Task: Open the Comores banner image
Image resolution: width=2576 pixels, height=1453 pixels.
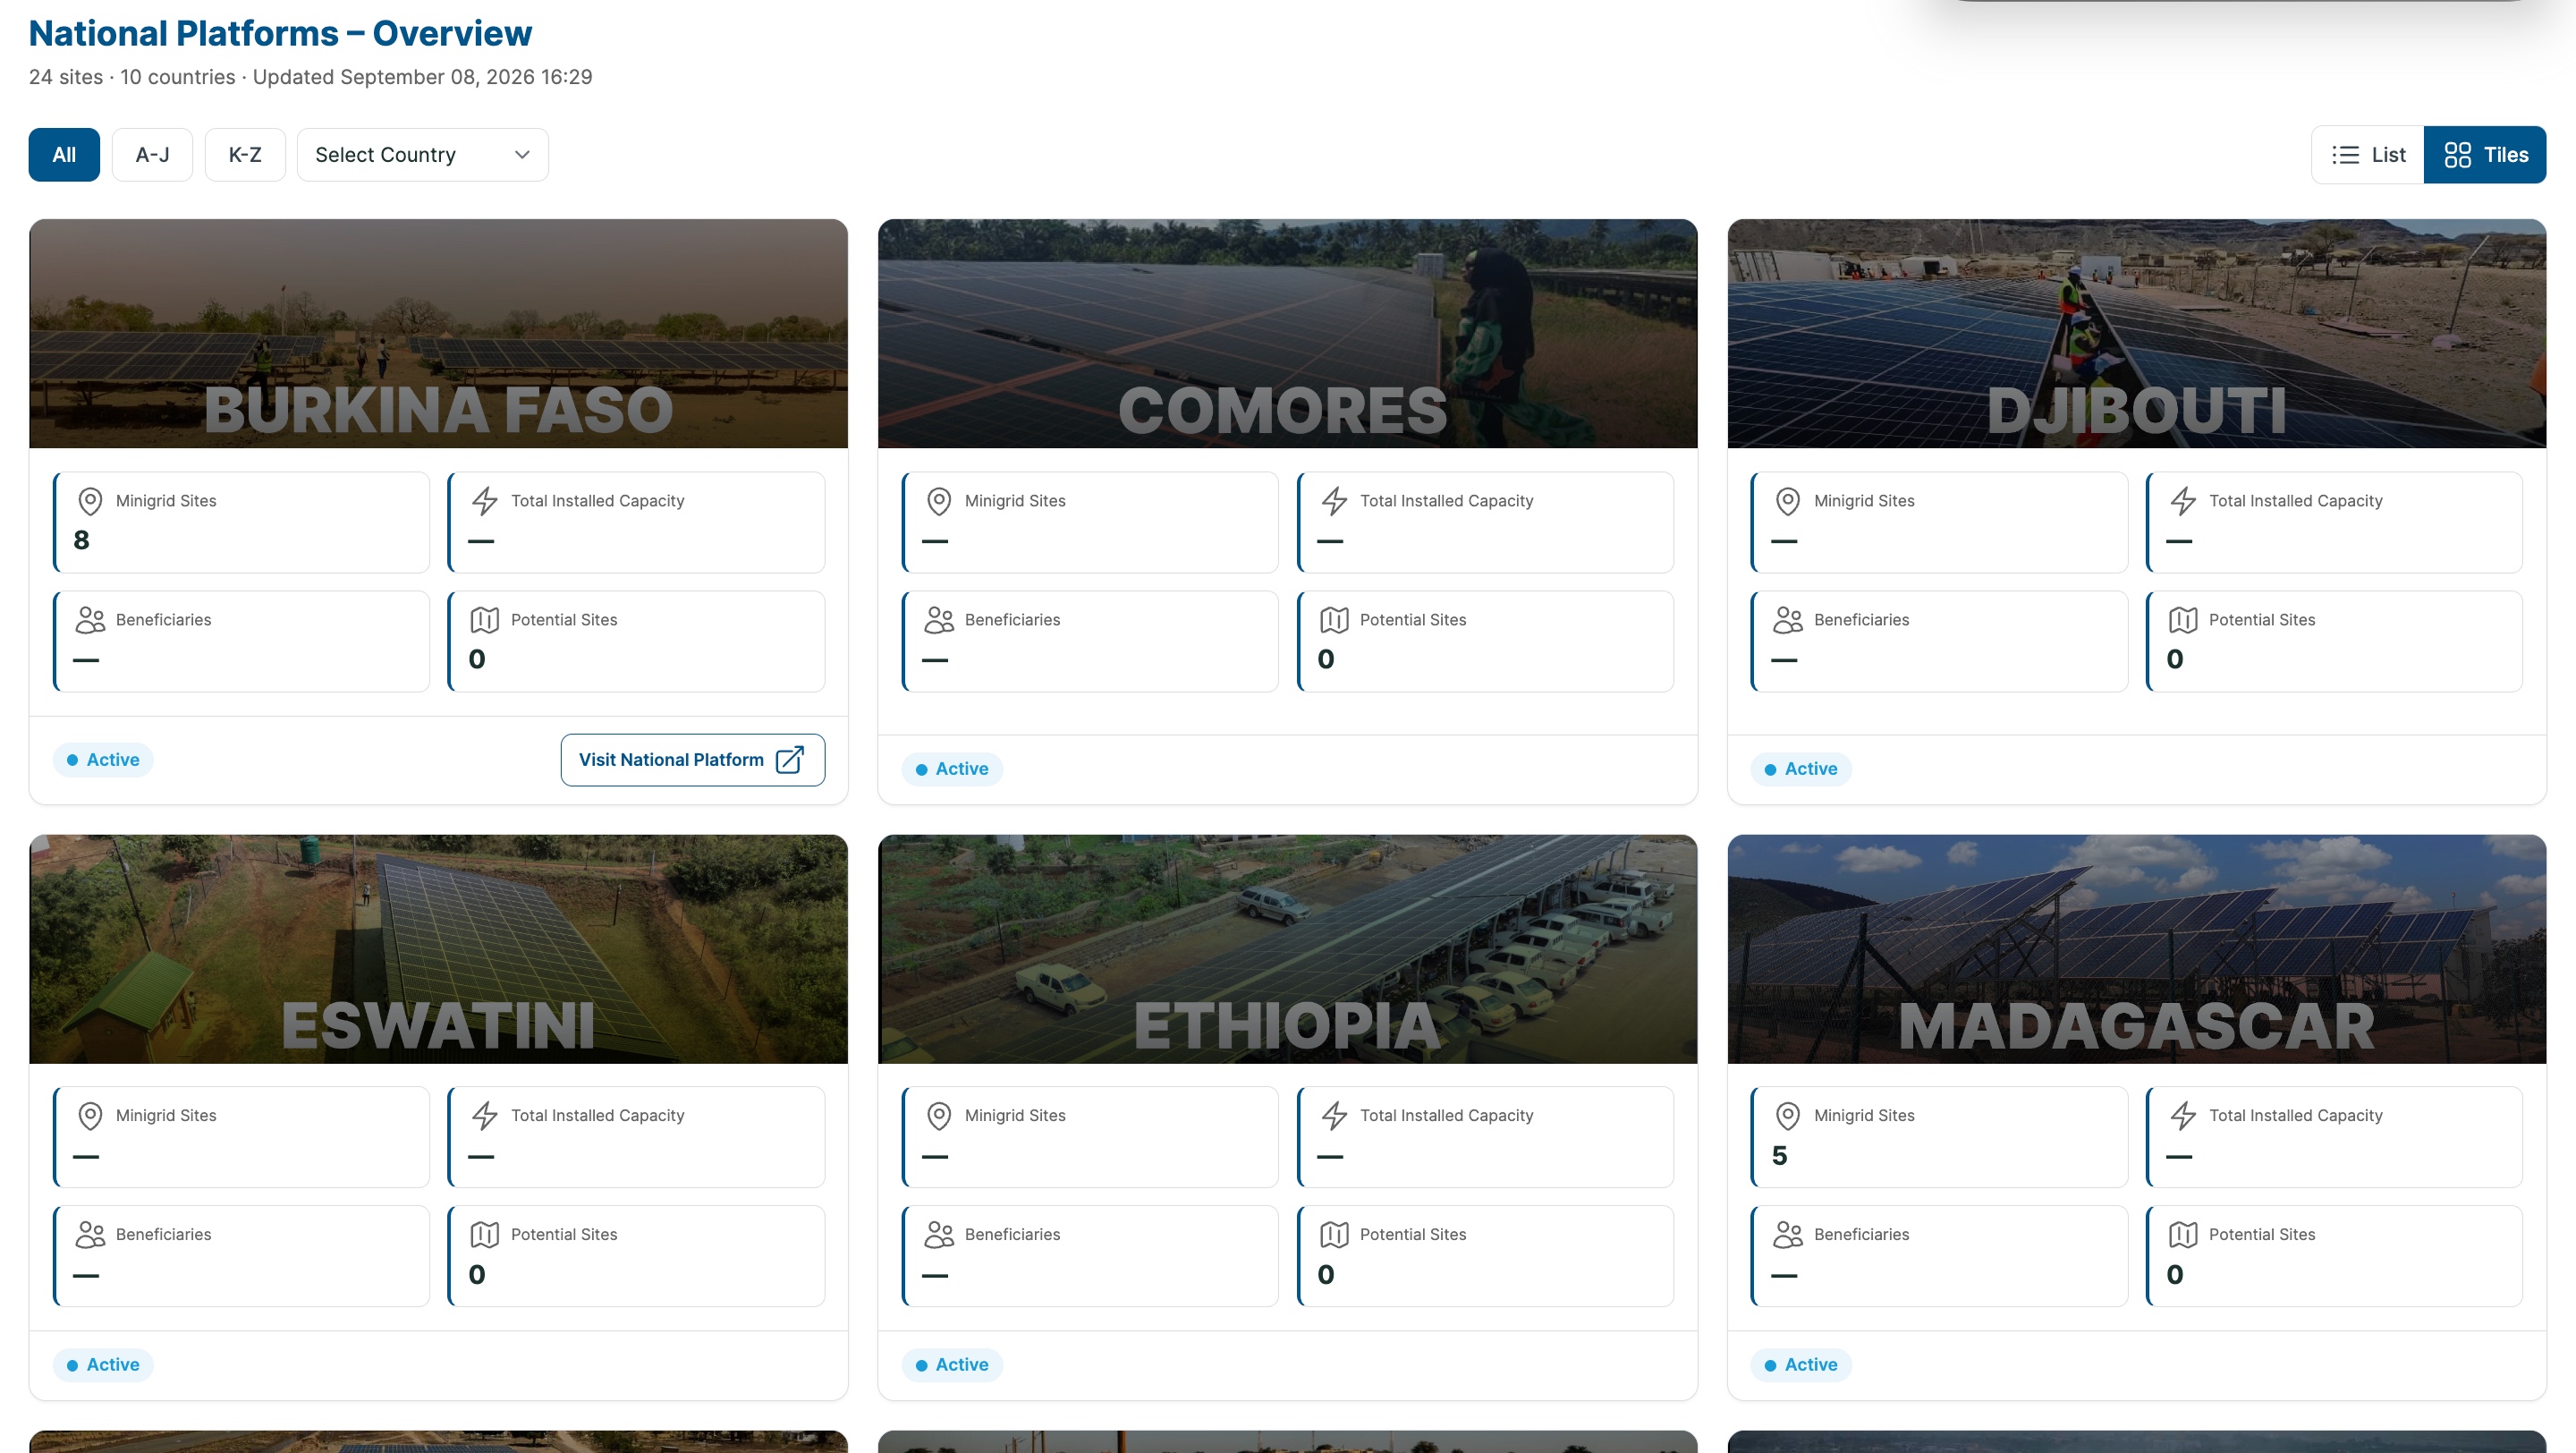Action: (x=1288, y=334)
